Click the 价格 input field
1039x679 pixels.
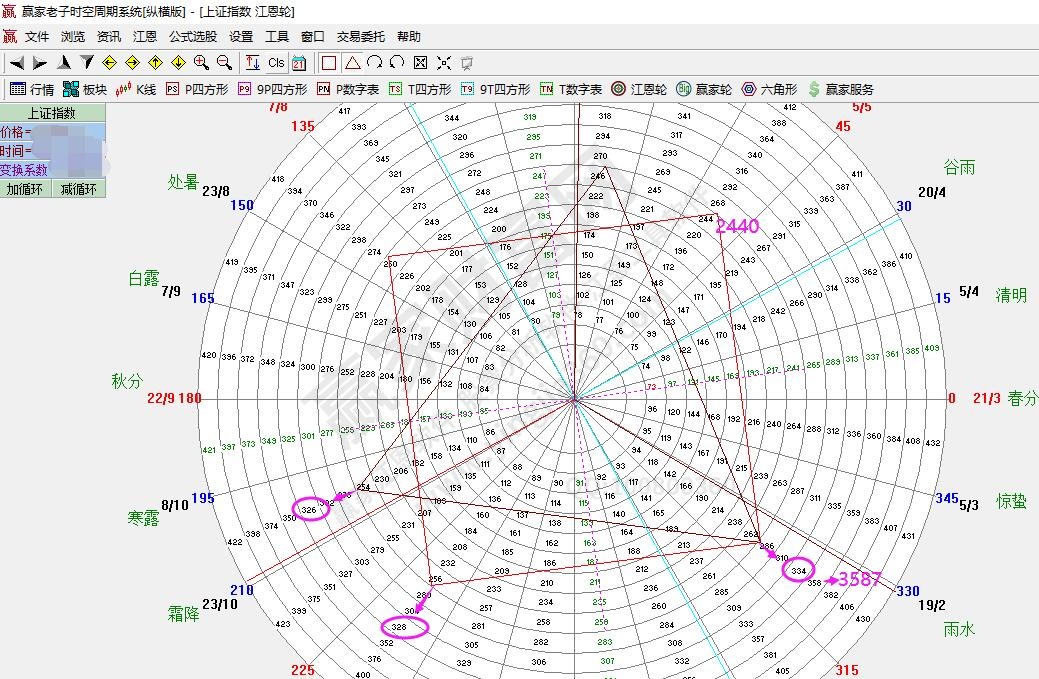pyautogui.click(x=66, y=132)
